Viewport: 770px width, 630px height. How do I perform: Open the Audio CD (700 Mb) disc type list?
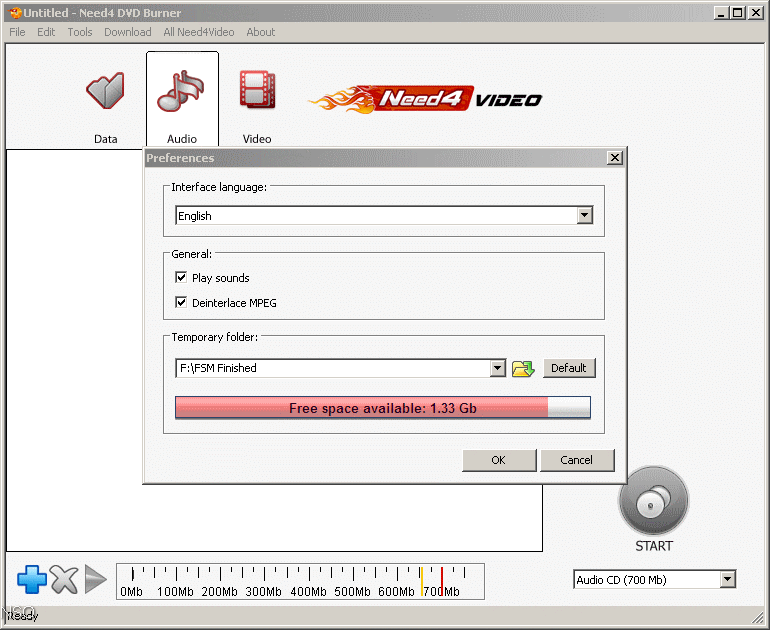728,579
